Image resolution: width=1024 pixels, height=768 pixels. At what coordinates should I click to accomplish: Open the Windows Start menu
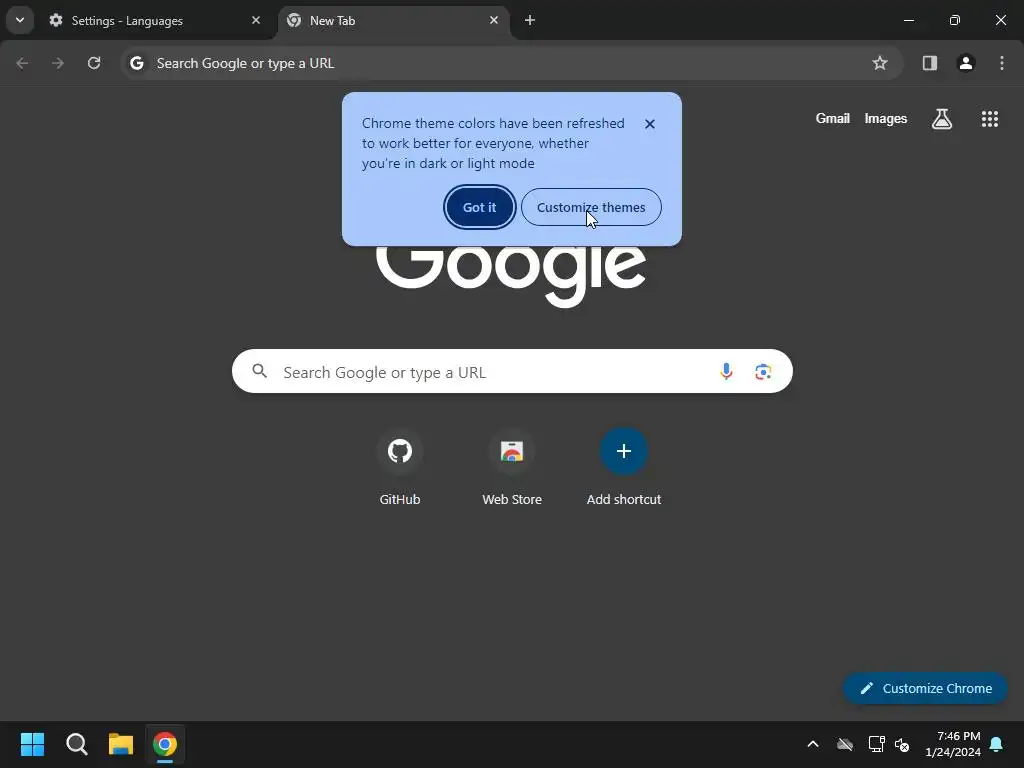pos(32,744)
